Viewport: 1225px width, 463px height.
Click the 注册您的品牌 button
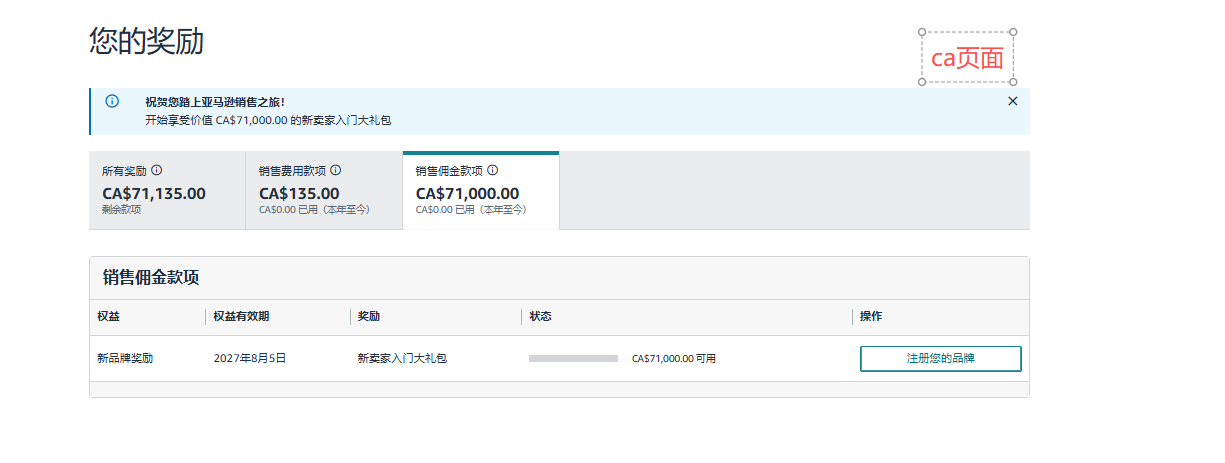pos(941,358)
